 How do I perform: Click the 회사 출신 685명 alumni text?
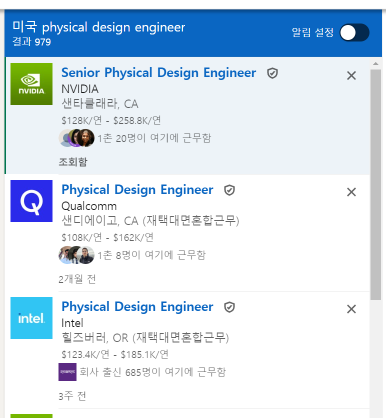tap(153, 372)
